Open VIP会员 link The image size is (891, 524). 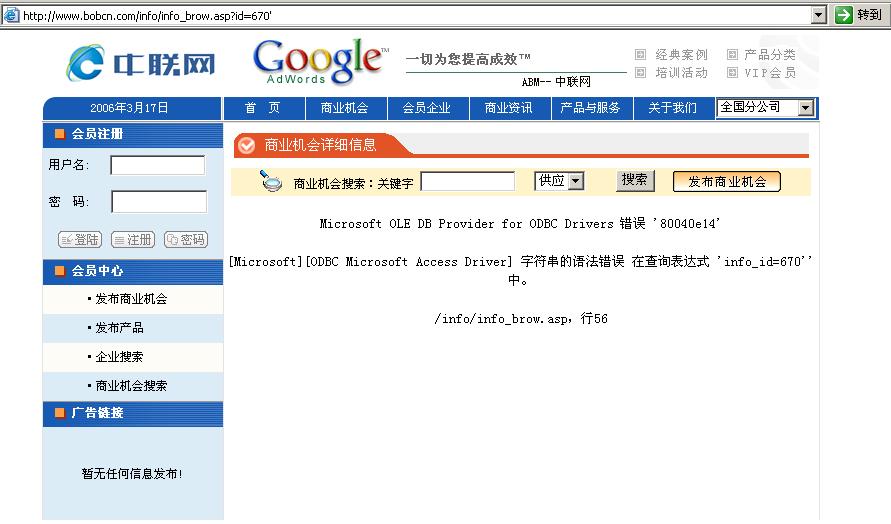[x=770, y=73]
